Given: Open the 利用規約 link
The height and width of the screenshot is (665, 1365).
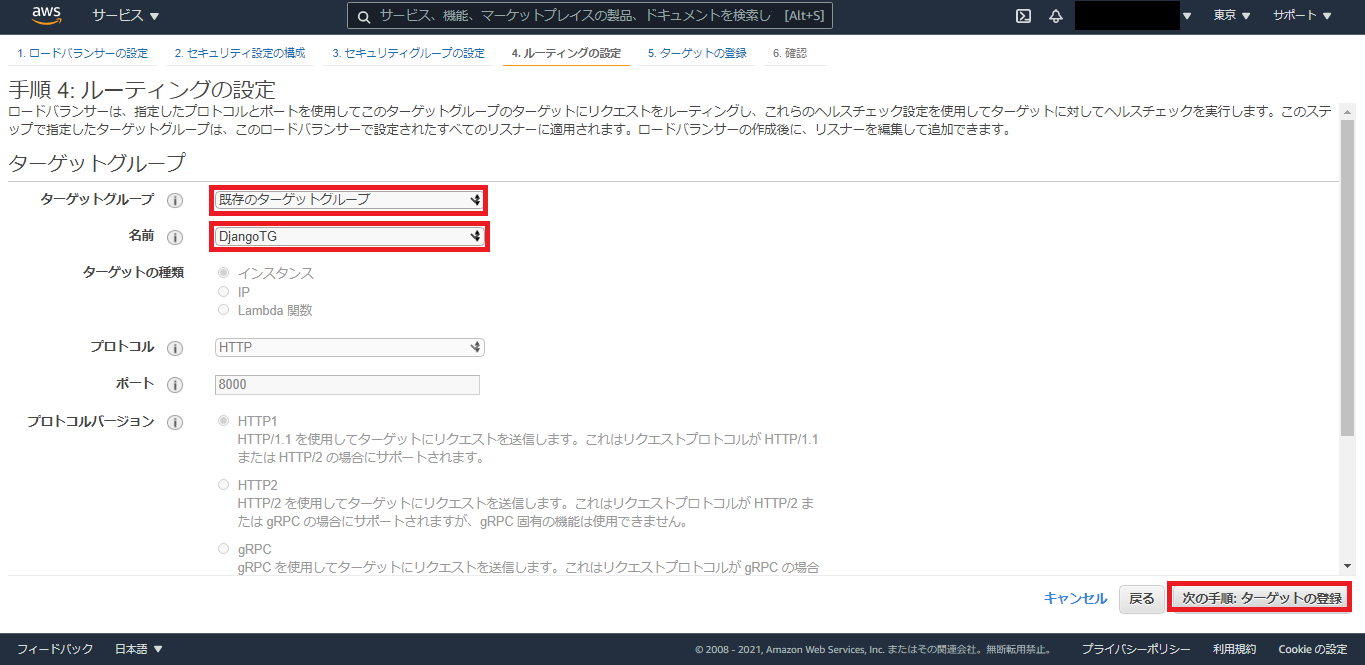Looking at the screenshot, I should [x=1234, y=649].
